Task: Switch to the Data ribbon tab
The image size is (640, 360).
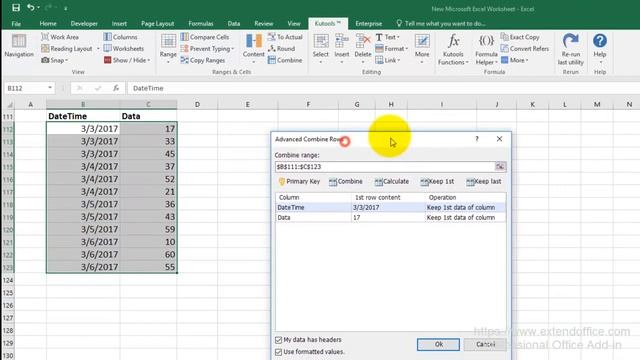Action: [x=233, y=24]
